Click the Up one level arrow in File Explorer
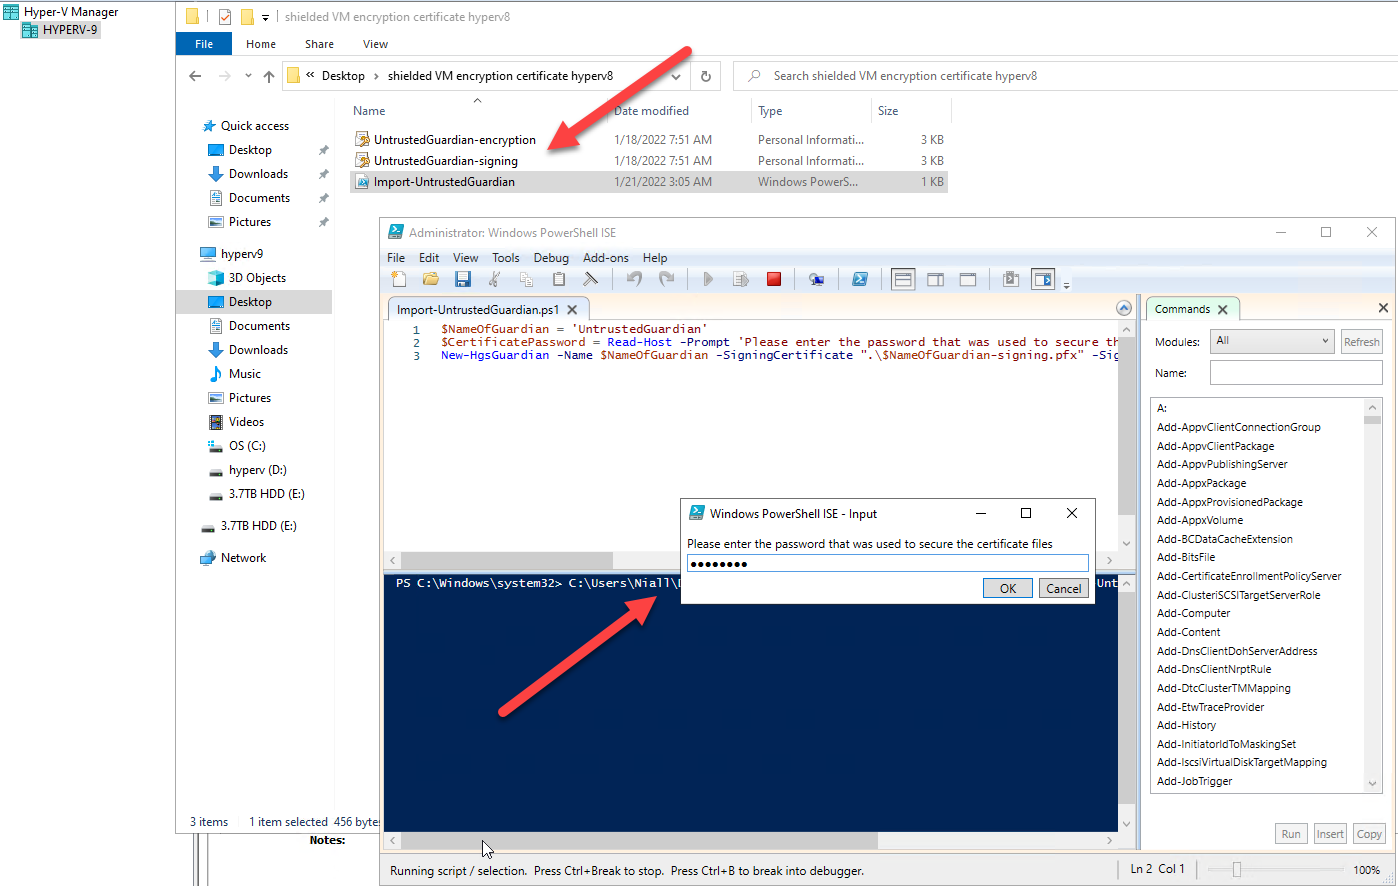1398x886 pixels. [x=268, y=76]
